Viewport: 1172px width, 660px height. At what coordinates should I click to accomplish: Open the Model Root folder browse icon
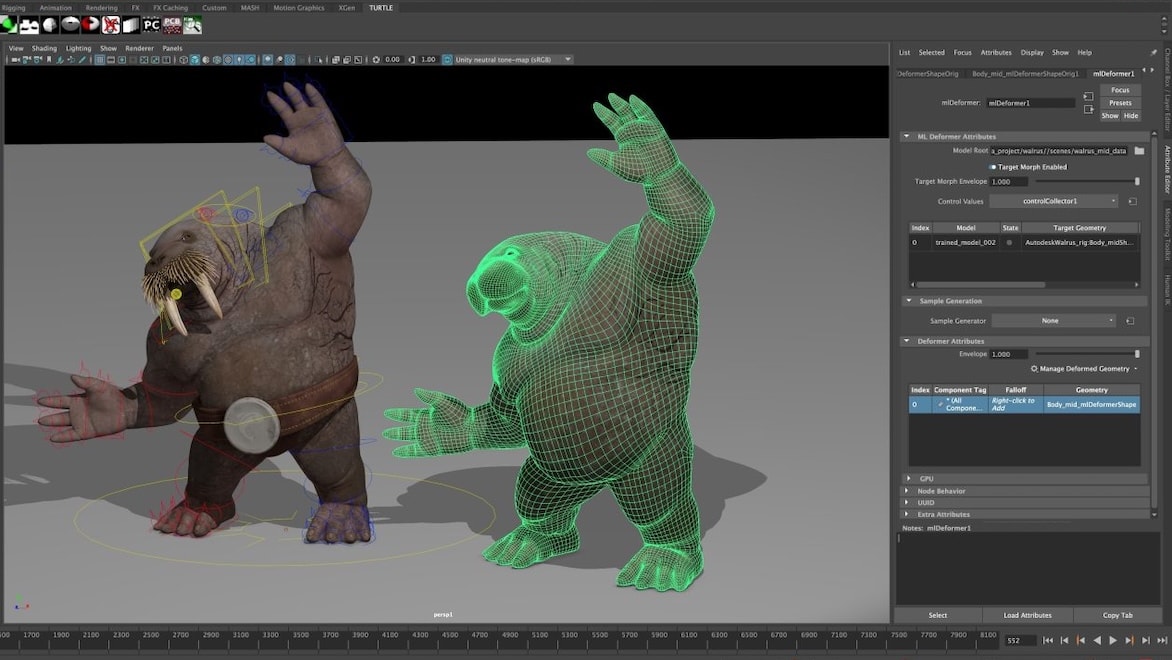pyautogui.click(x=1140, y=150)
